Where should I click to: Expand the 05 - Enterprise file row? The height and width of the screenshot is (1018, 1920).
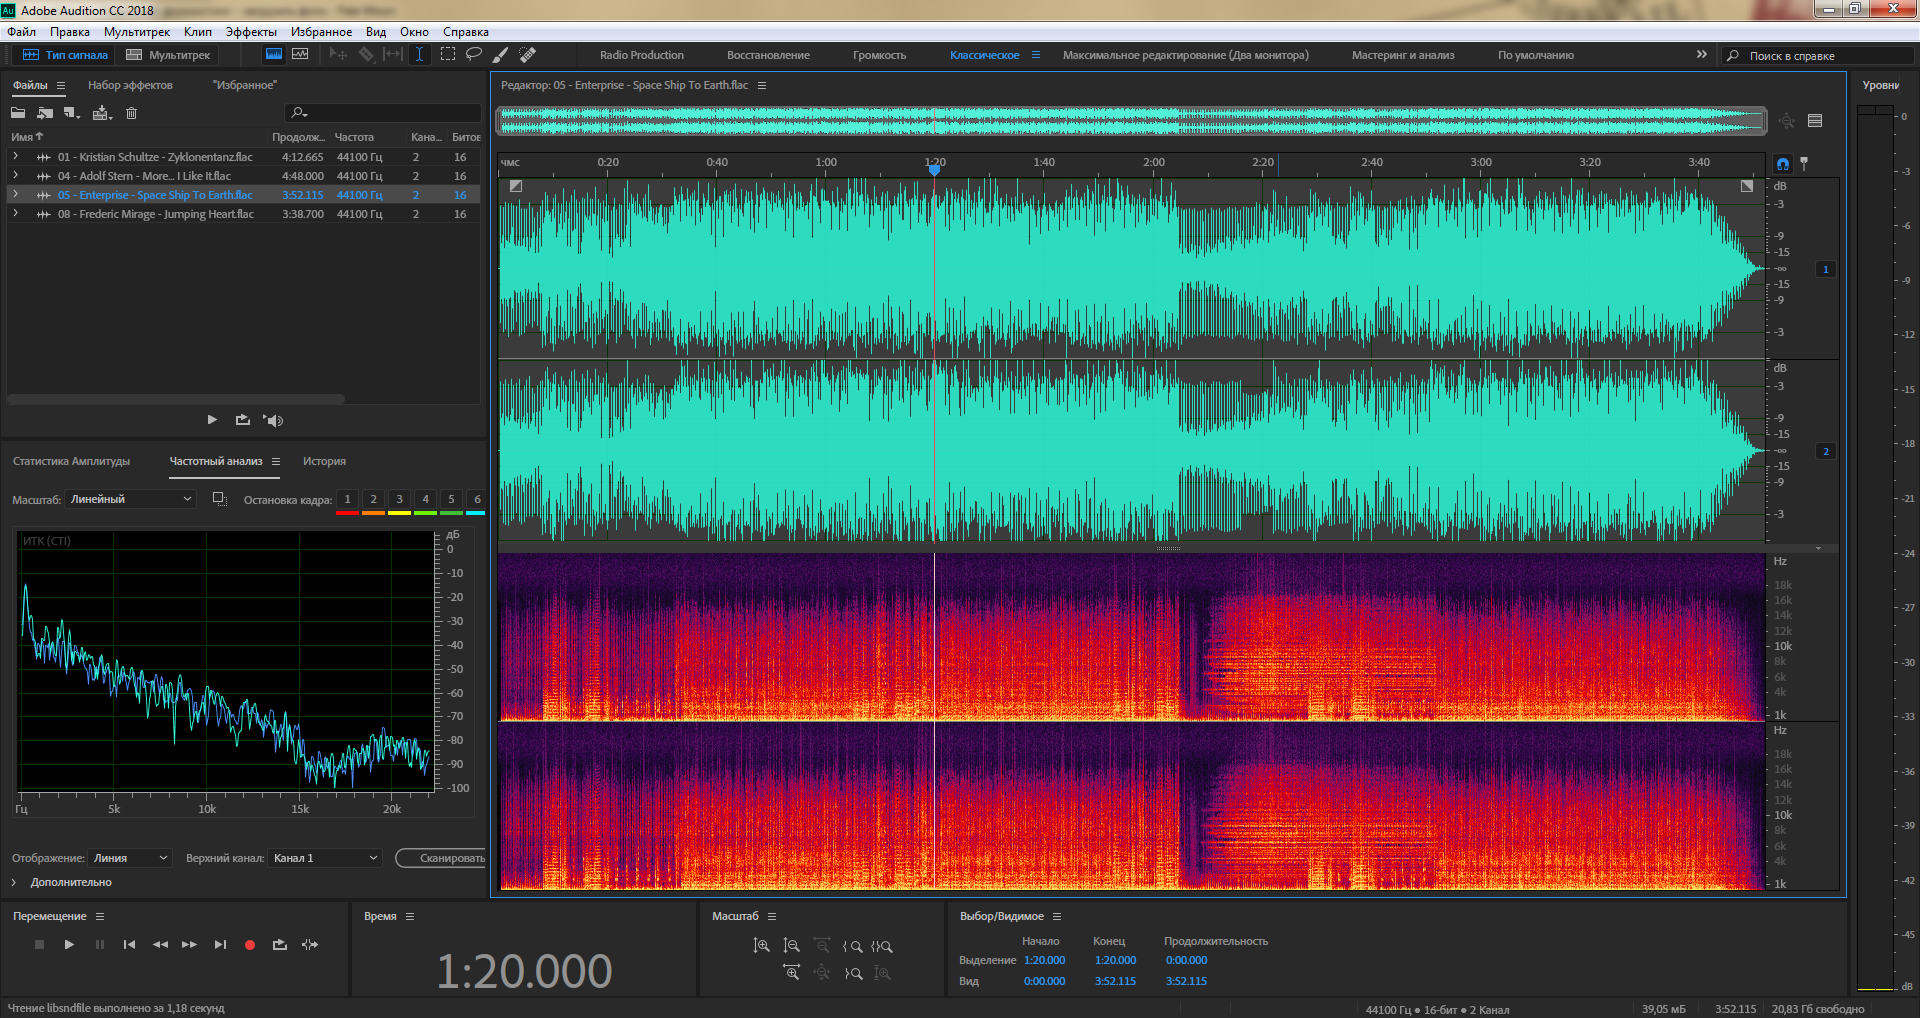(15, 194)
